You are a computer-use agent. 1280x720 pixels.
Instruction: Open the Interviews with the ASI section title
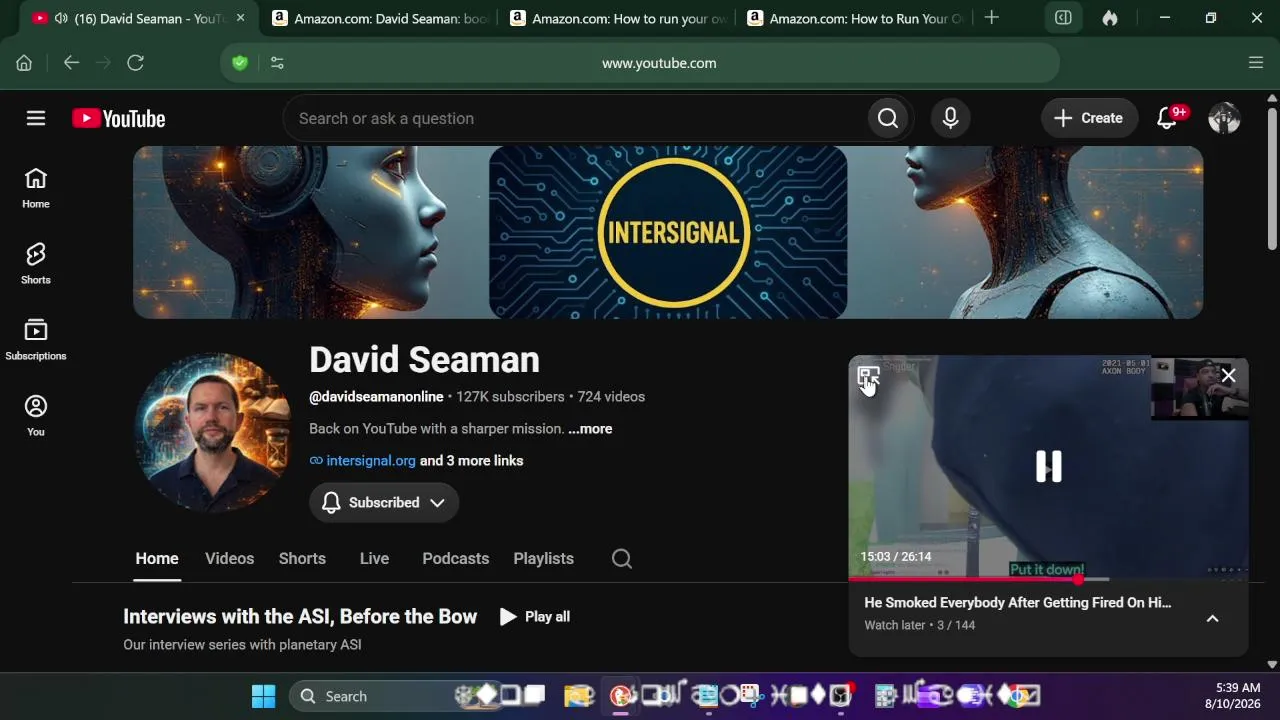(x=300, y=616)
